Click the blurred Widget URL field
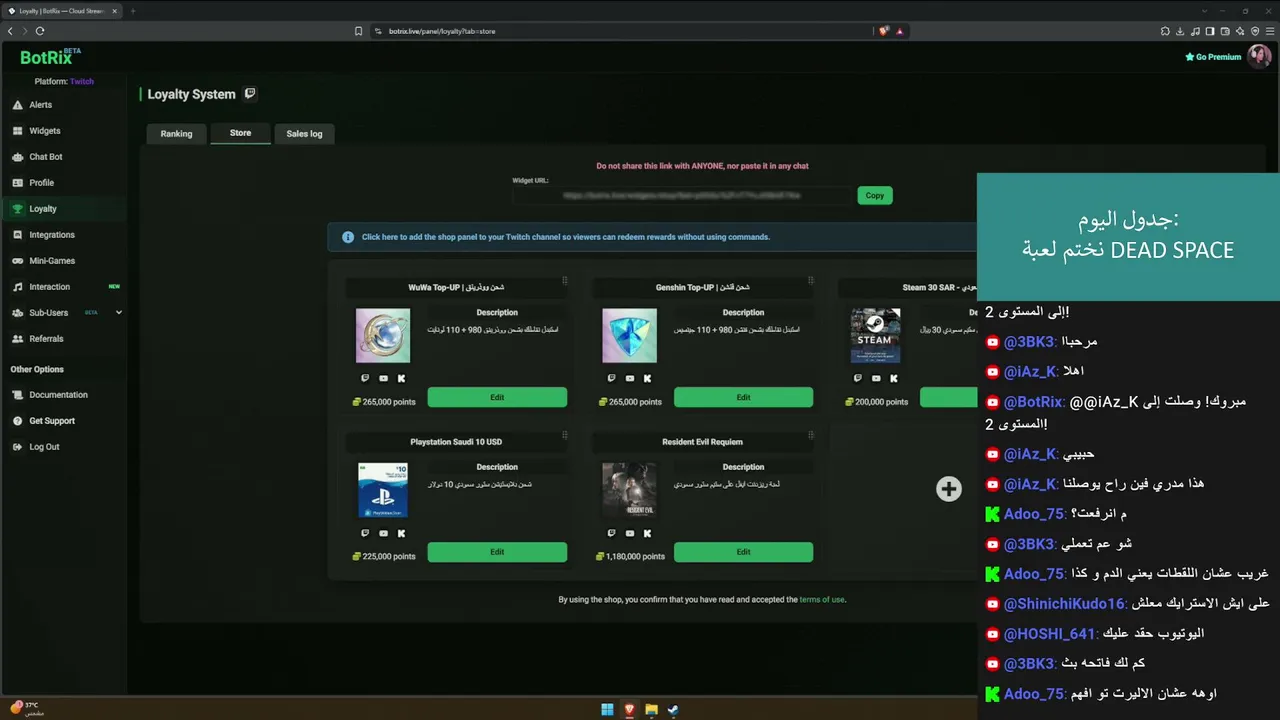This screenshot has width=1280, height=720. click(683, 196)
